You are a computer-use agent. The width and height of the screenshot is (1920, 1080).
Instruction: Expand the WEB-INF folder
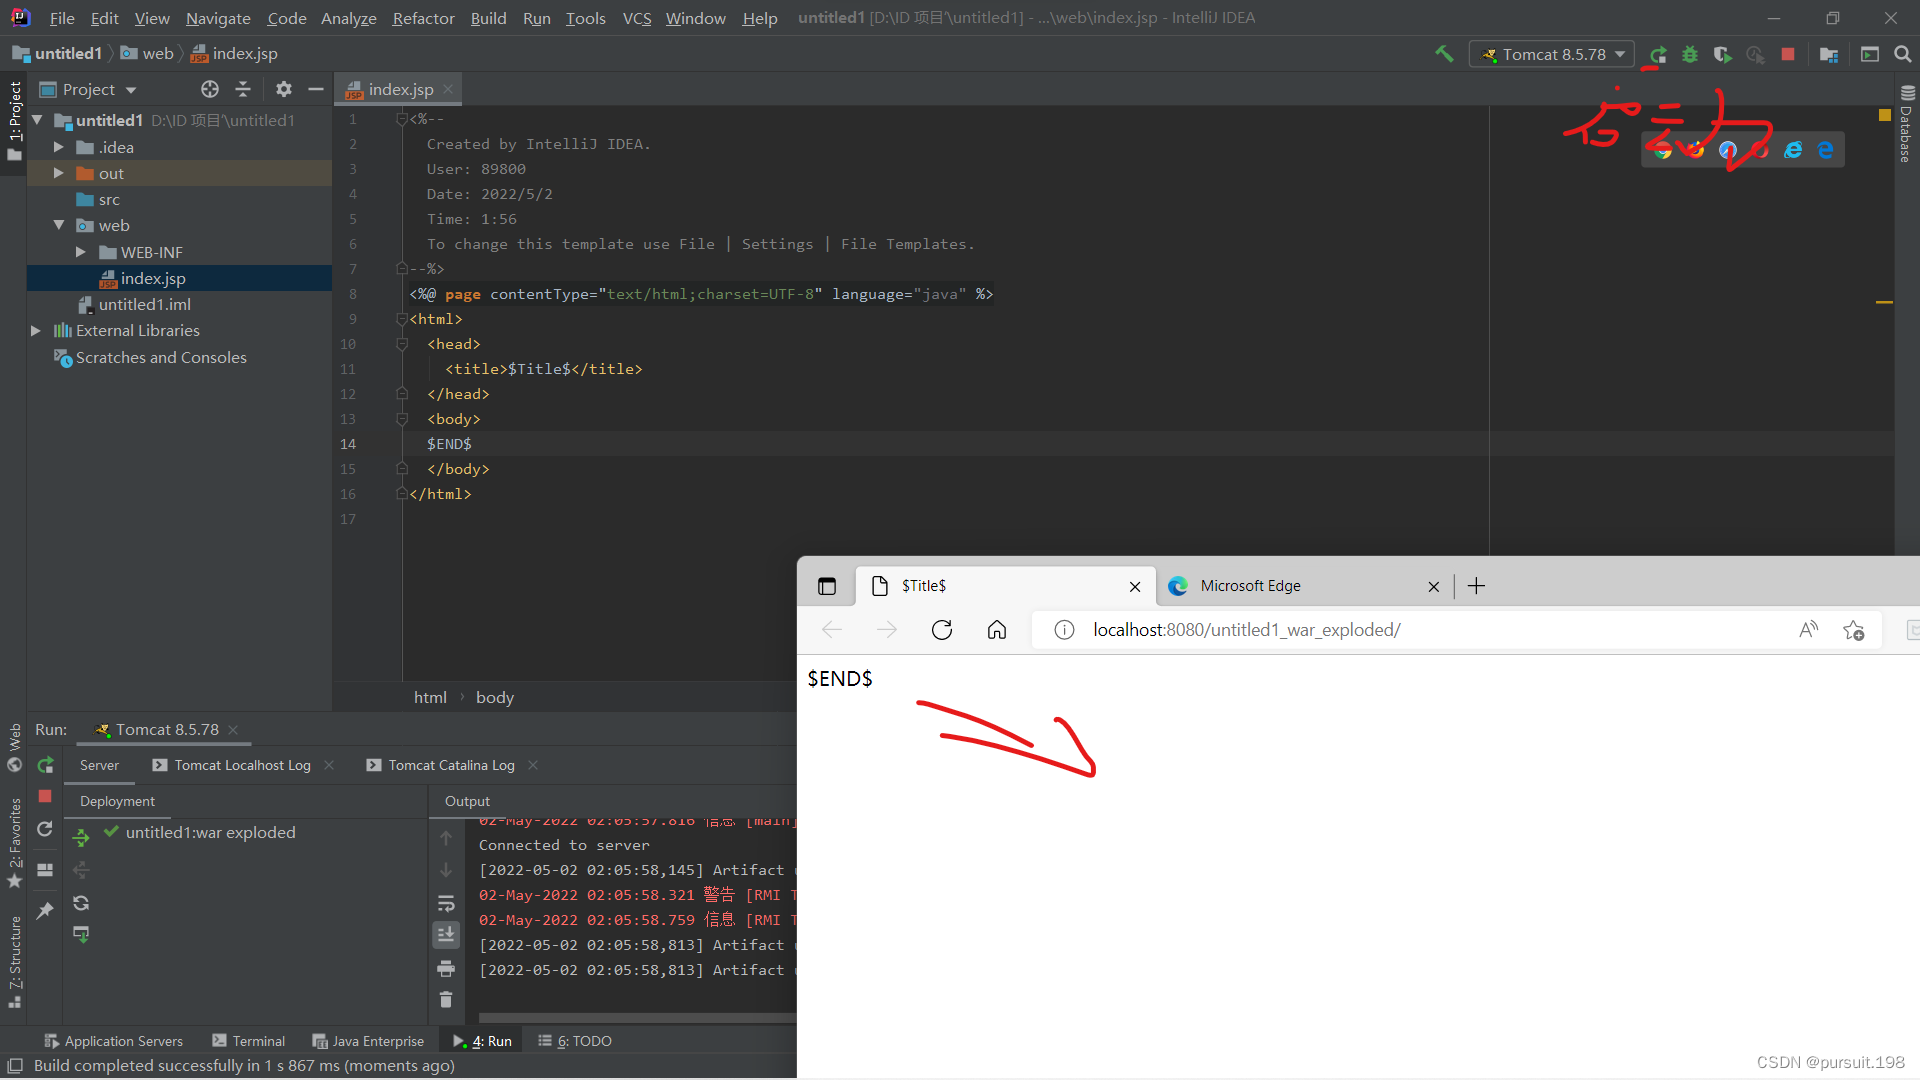81,252
